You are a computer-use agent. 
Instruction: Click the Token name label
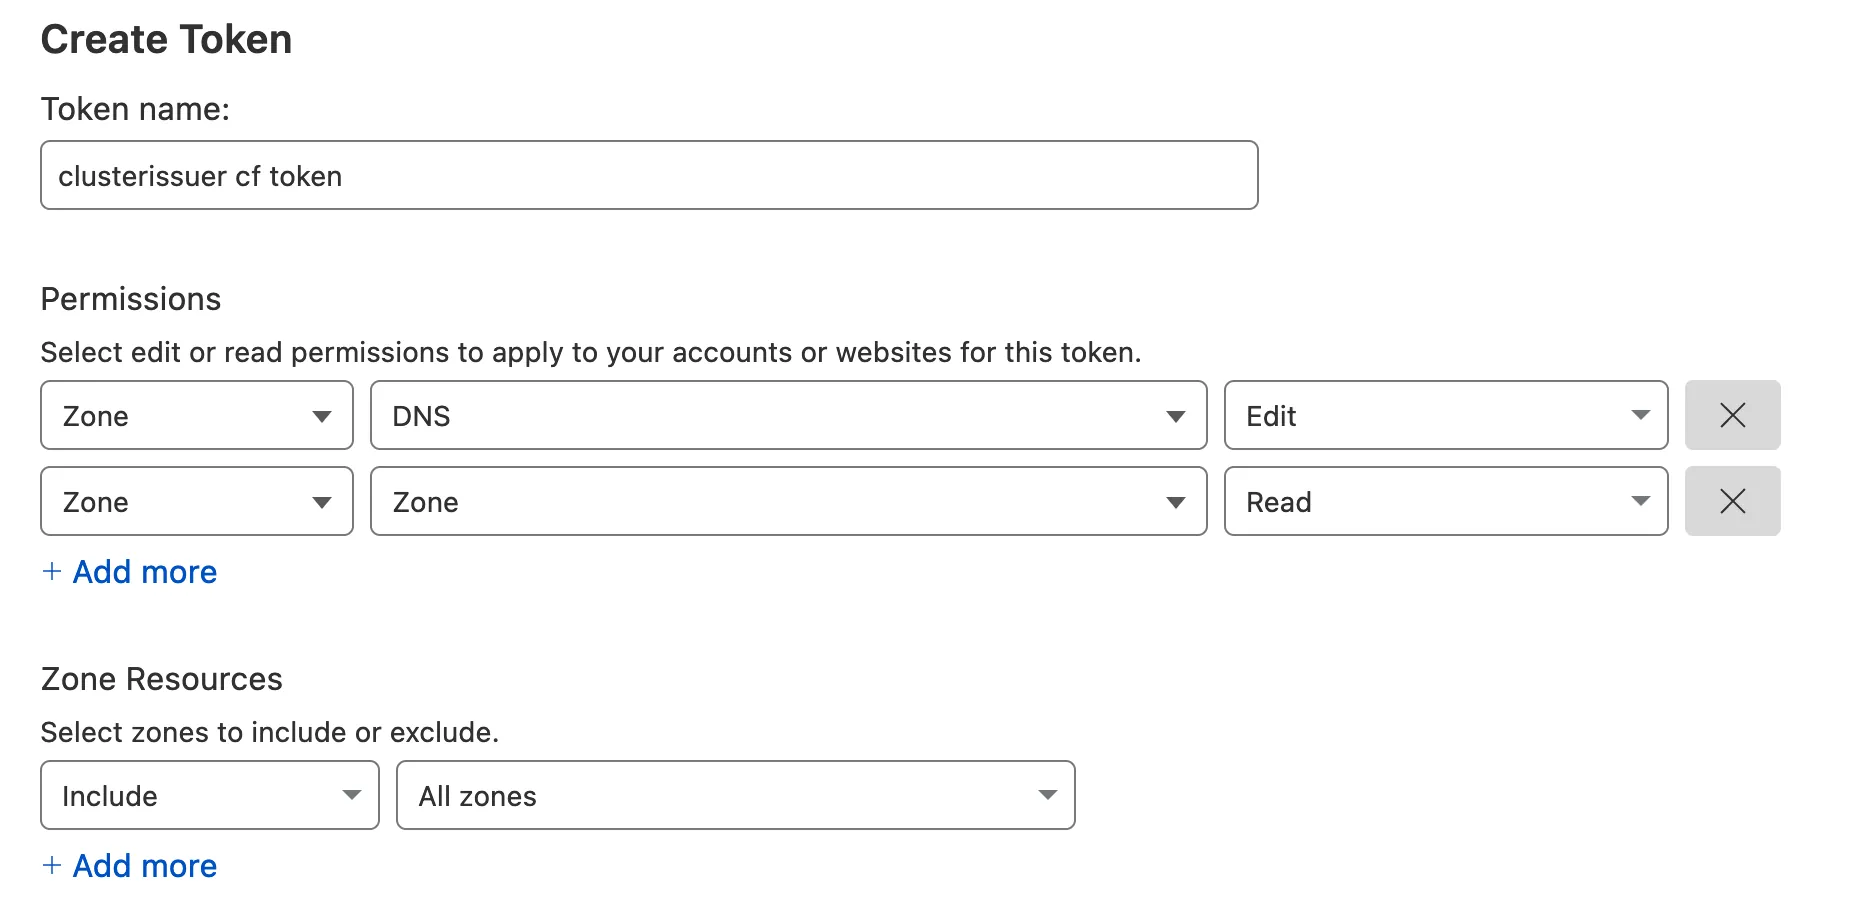[135, 109]
